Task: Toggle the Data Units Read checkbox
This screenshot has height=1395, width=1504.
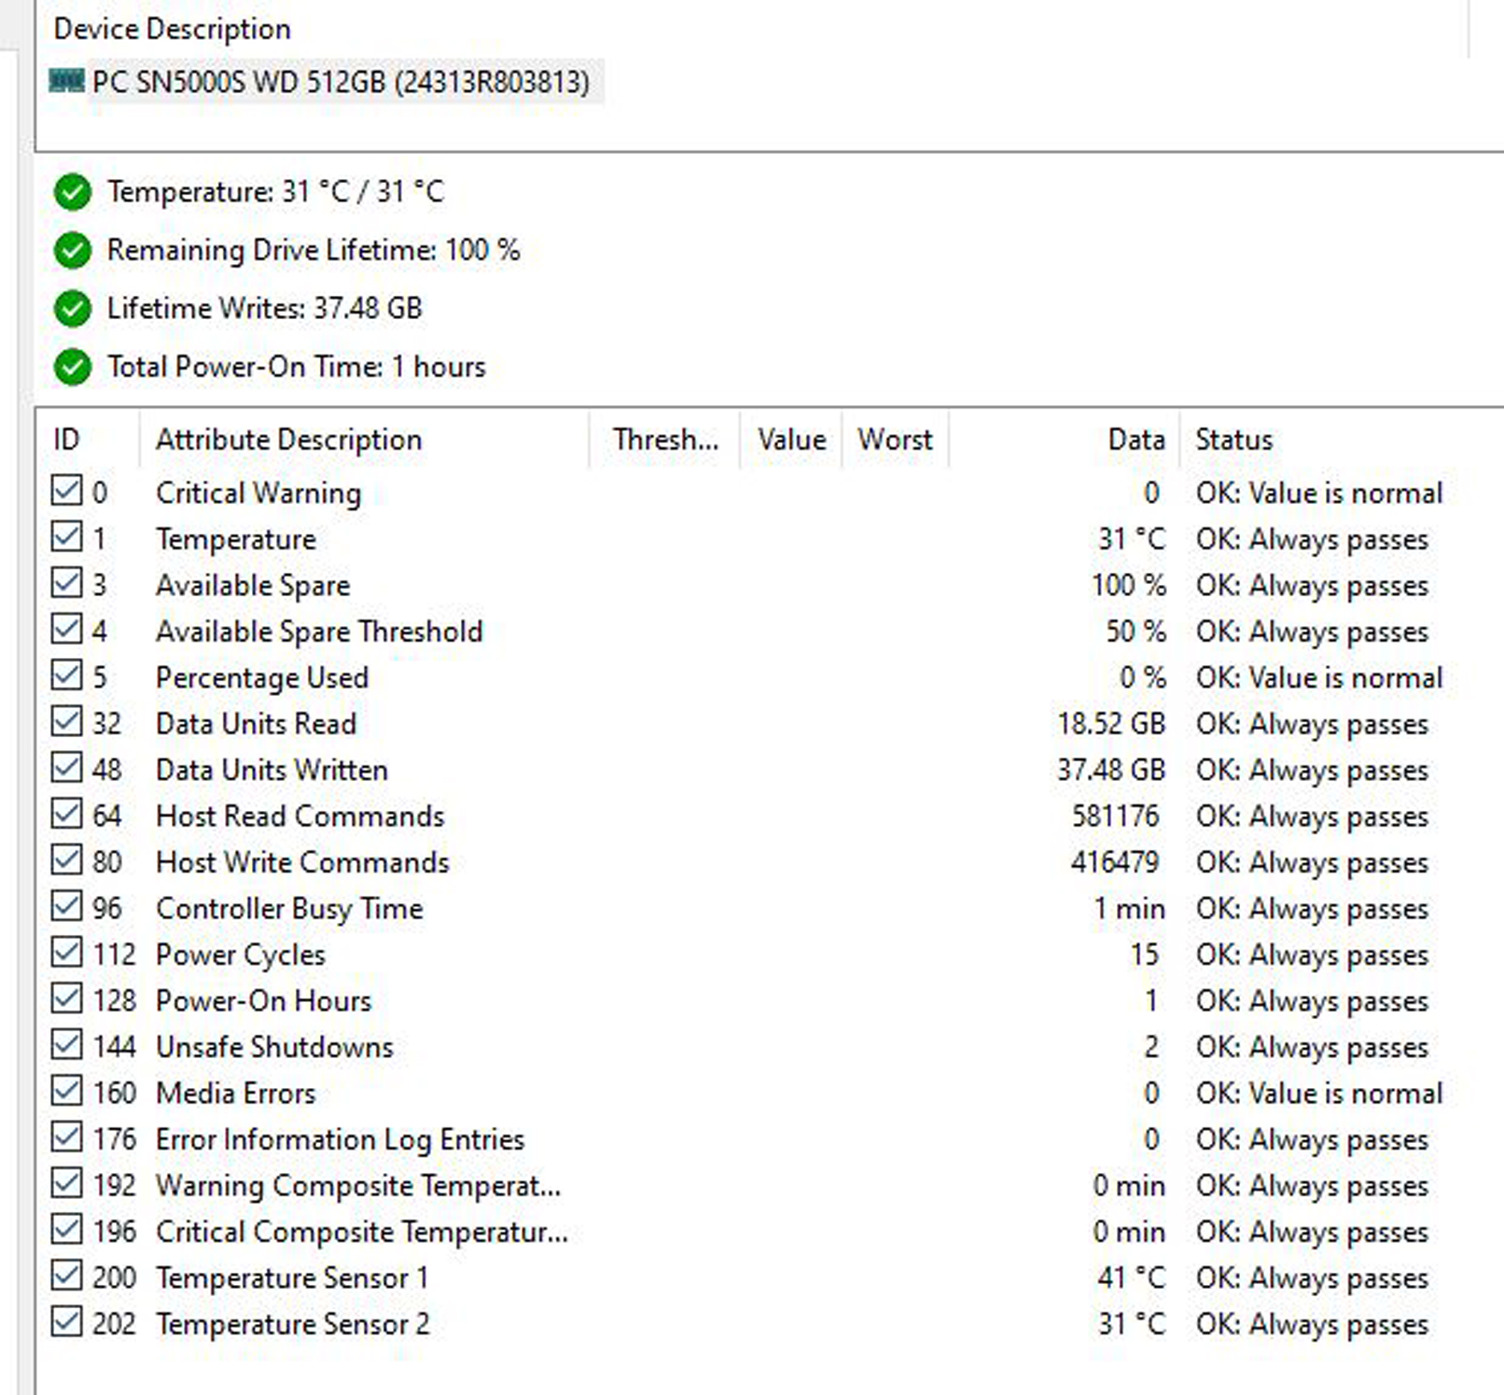Action: [x=67, y=720]
